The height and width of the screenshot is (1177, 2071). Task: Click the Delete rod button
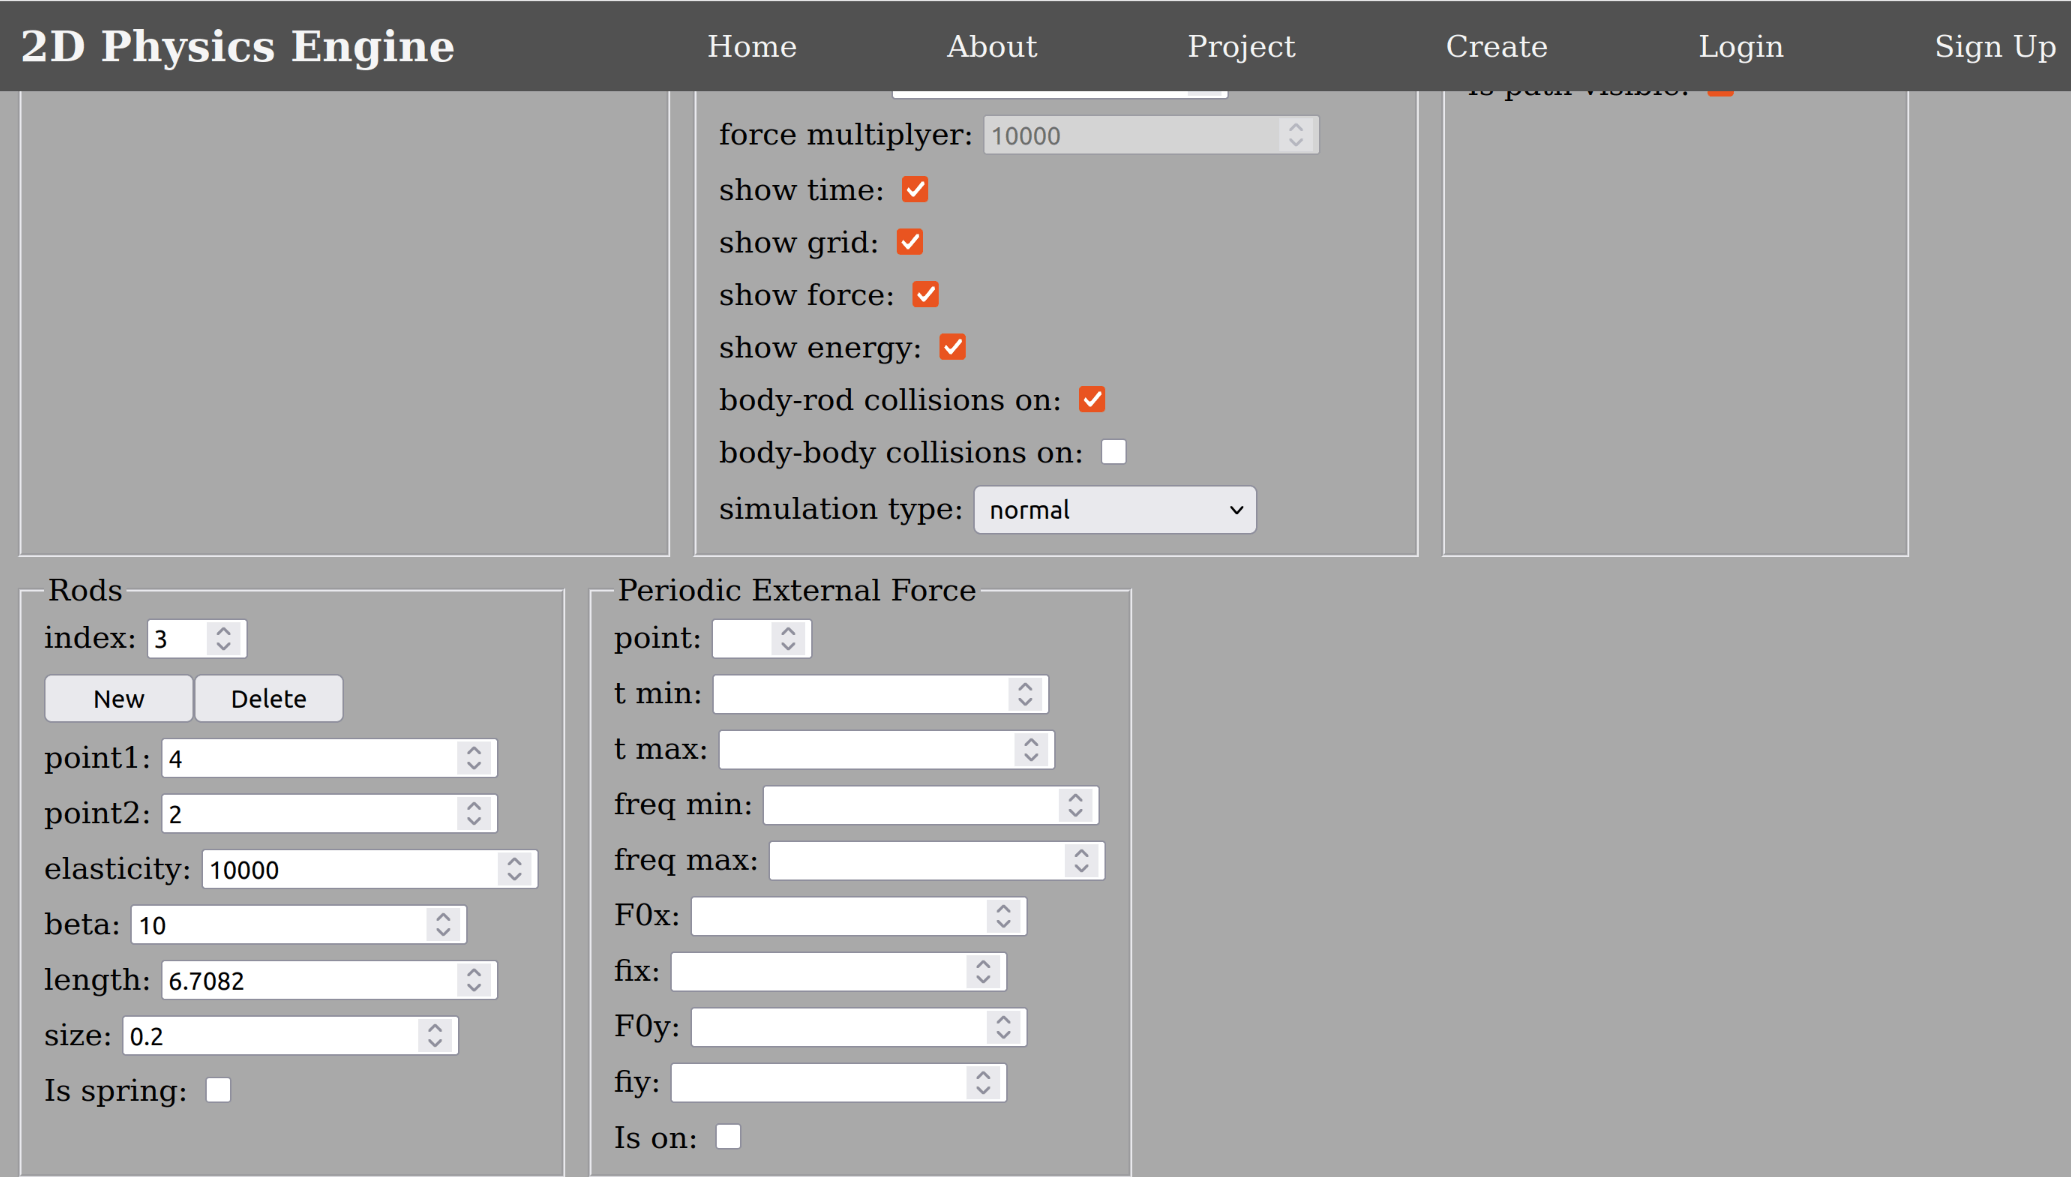pos(268,698)
